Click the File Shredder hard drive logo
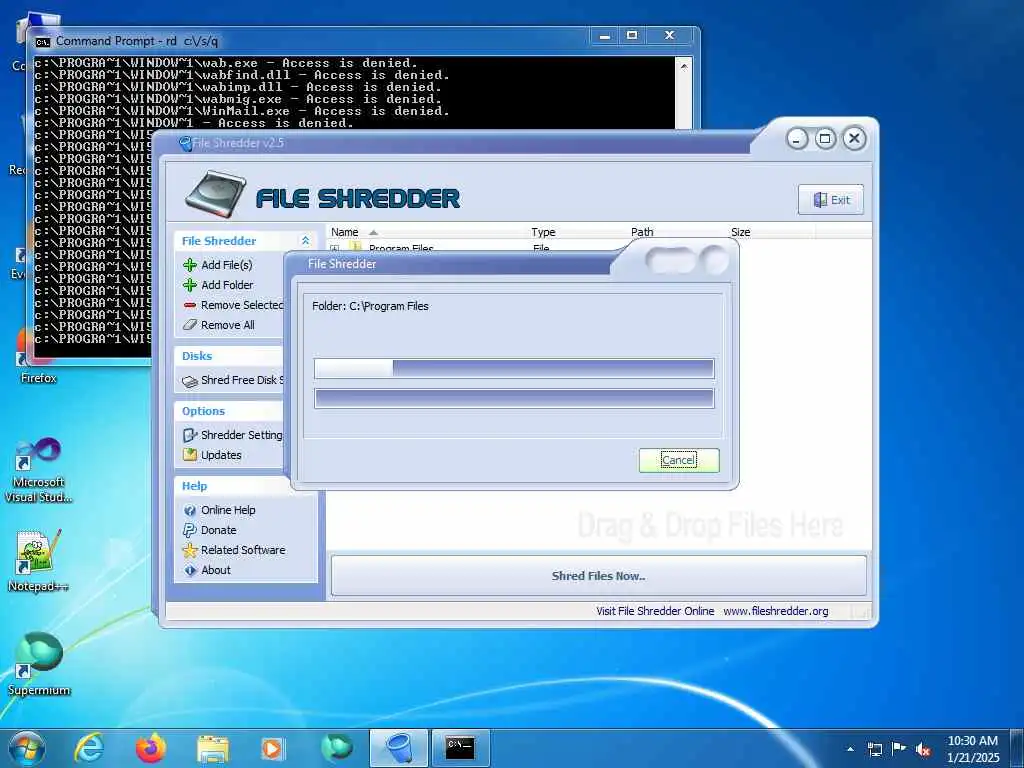The image size is (1024, 768). click(x=216, y=194)
